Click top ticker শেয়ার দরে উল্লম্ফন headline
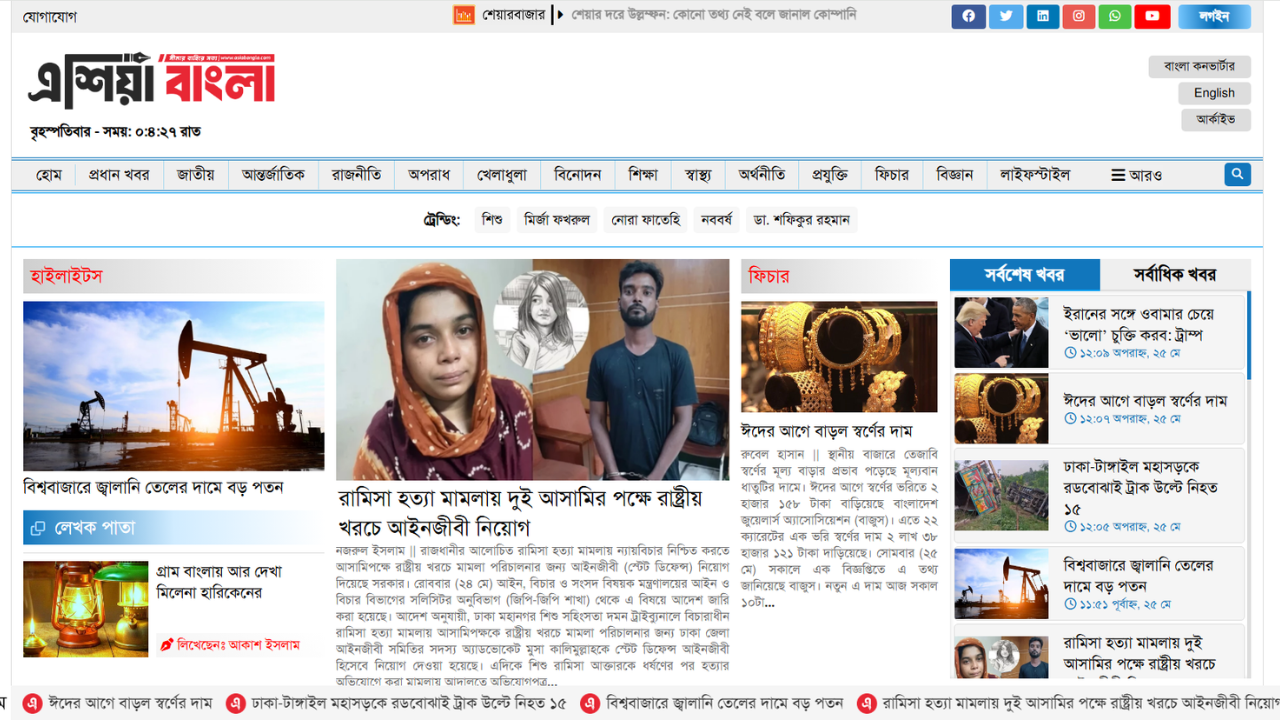 pos(714,15)
